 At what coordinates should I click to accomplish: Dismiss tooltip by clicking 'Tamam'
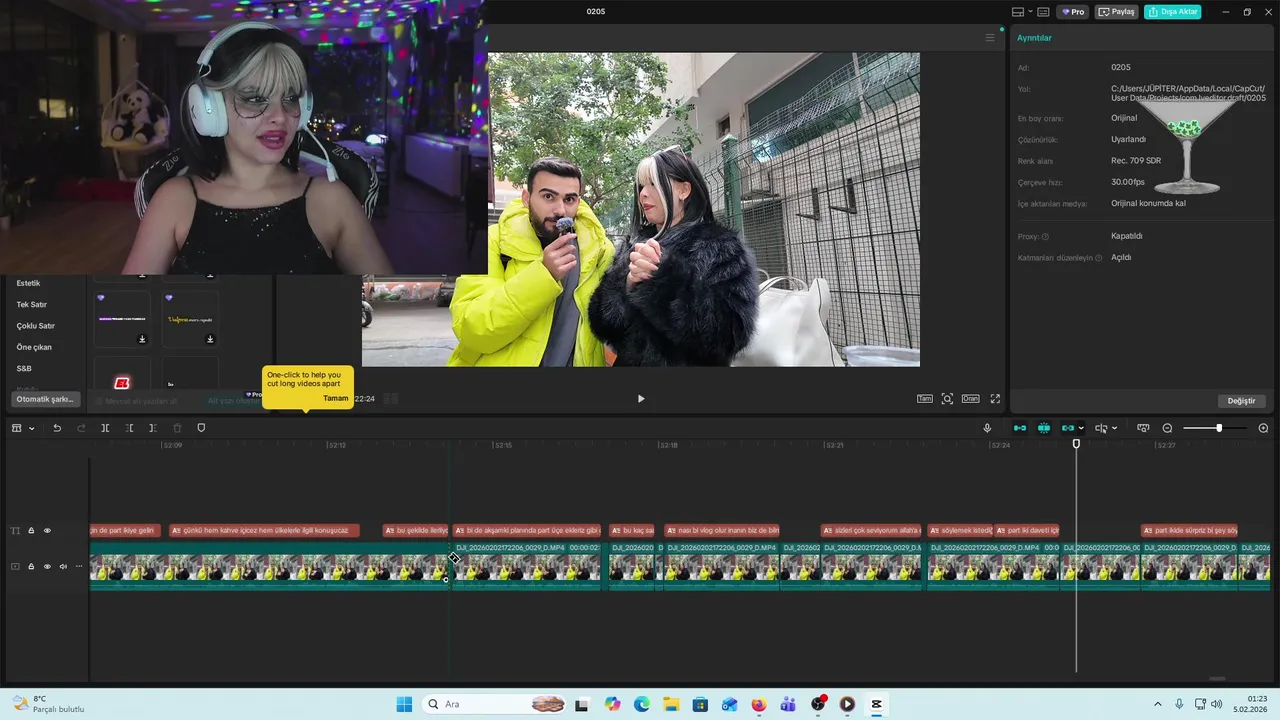[x=336, y=398]
